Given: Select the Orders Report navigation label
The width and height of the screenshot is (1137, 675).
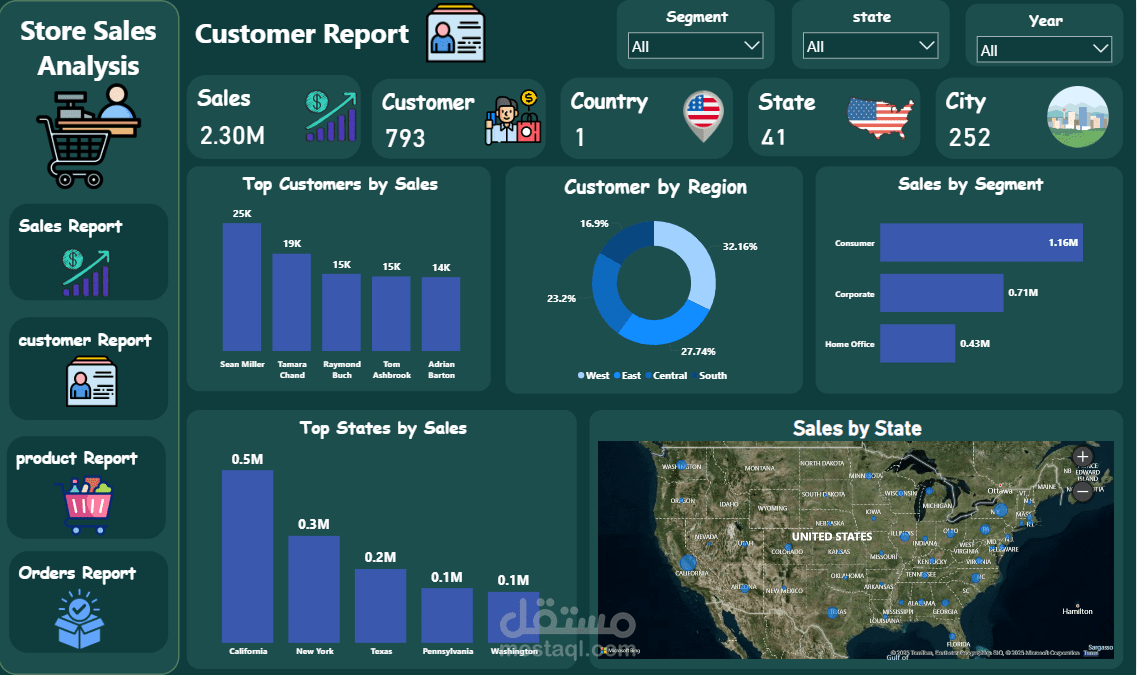Looking at the screenshot, I should pos(77,573).
